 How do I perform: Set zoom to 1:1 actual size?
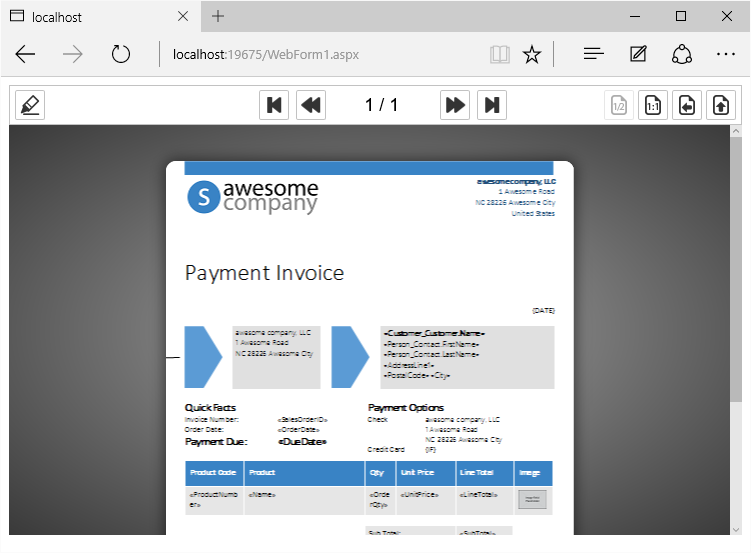click(x=653, y=105)
